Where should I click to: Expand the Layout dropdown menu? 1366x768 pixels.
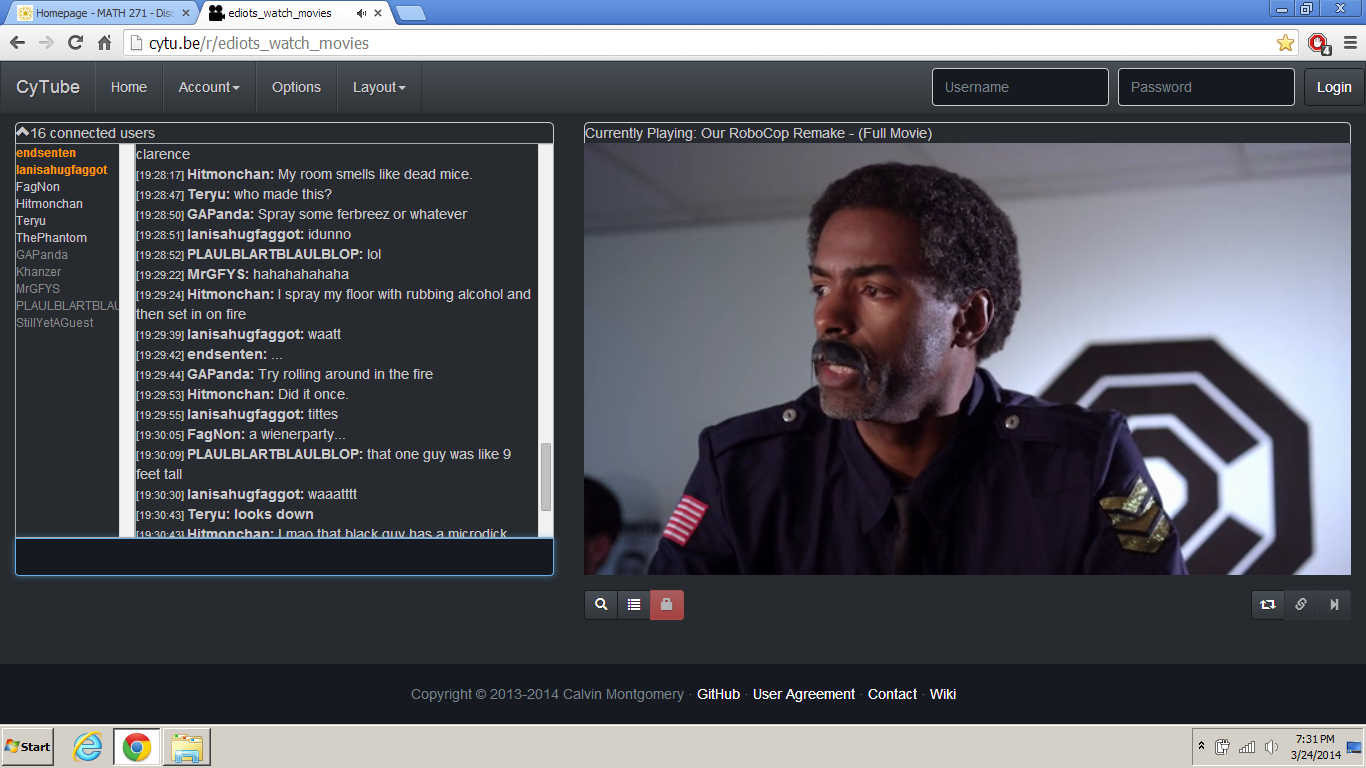click(x=379, y=87)
